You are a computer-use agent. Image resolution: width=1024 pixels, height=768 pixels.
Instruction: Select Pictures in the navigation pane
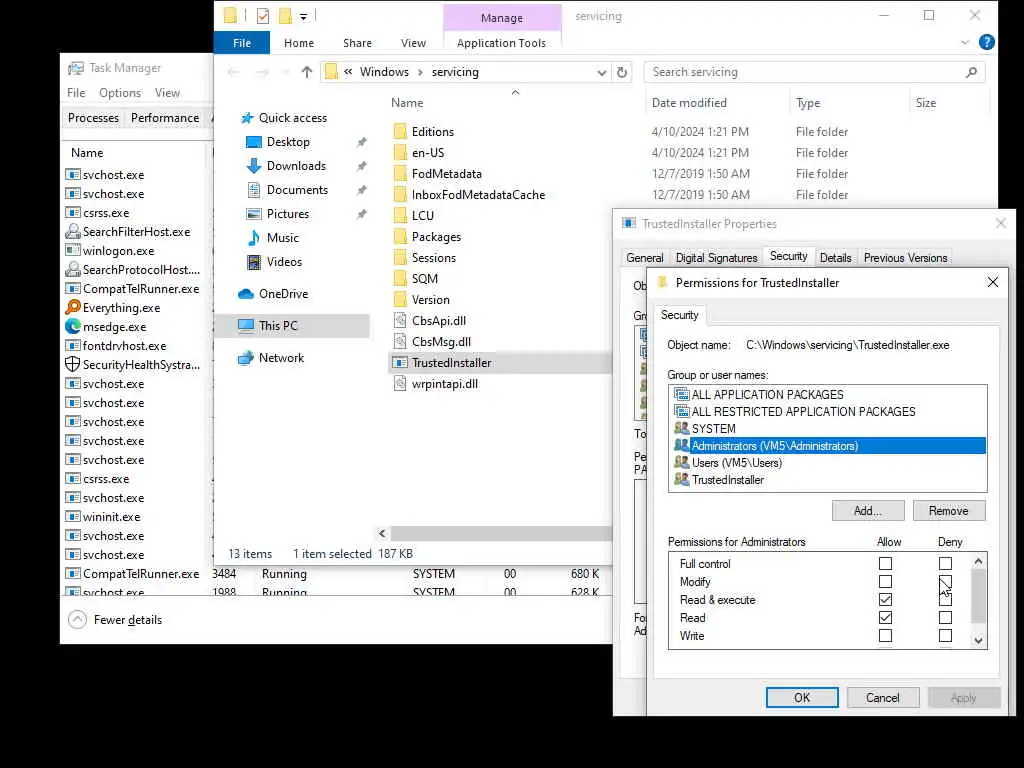click(287, 214)
